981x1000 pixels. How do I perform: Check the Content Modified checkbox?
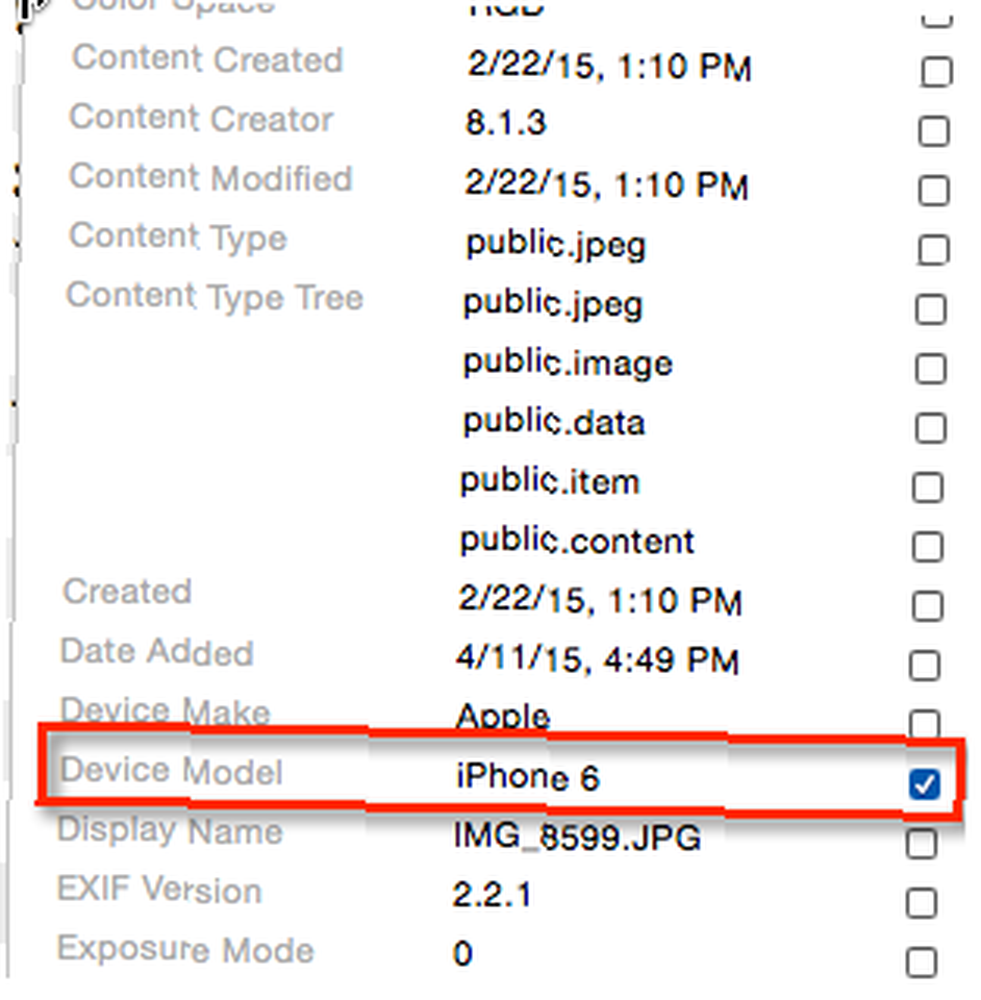click(933, 190)
